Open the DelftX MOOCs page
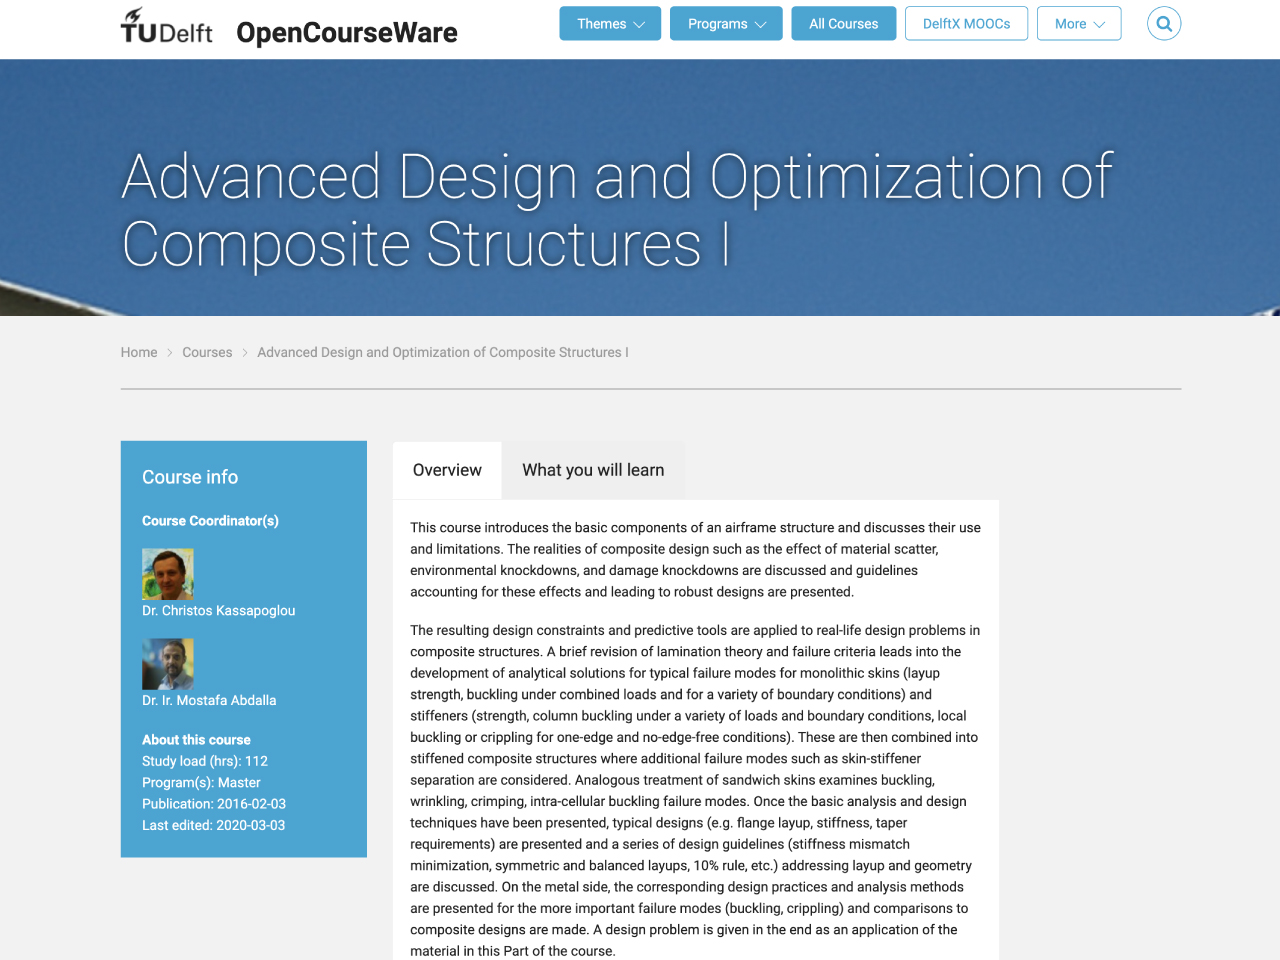 click(966, 24)
